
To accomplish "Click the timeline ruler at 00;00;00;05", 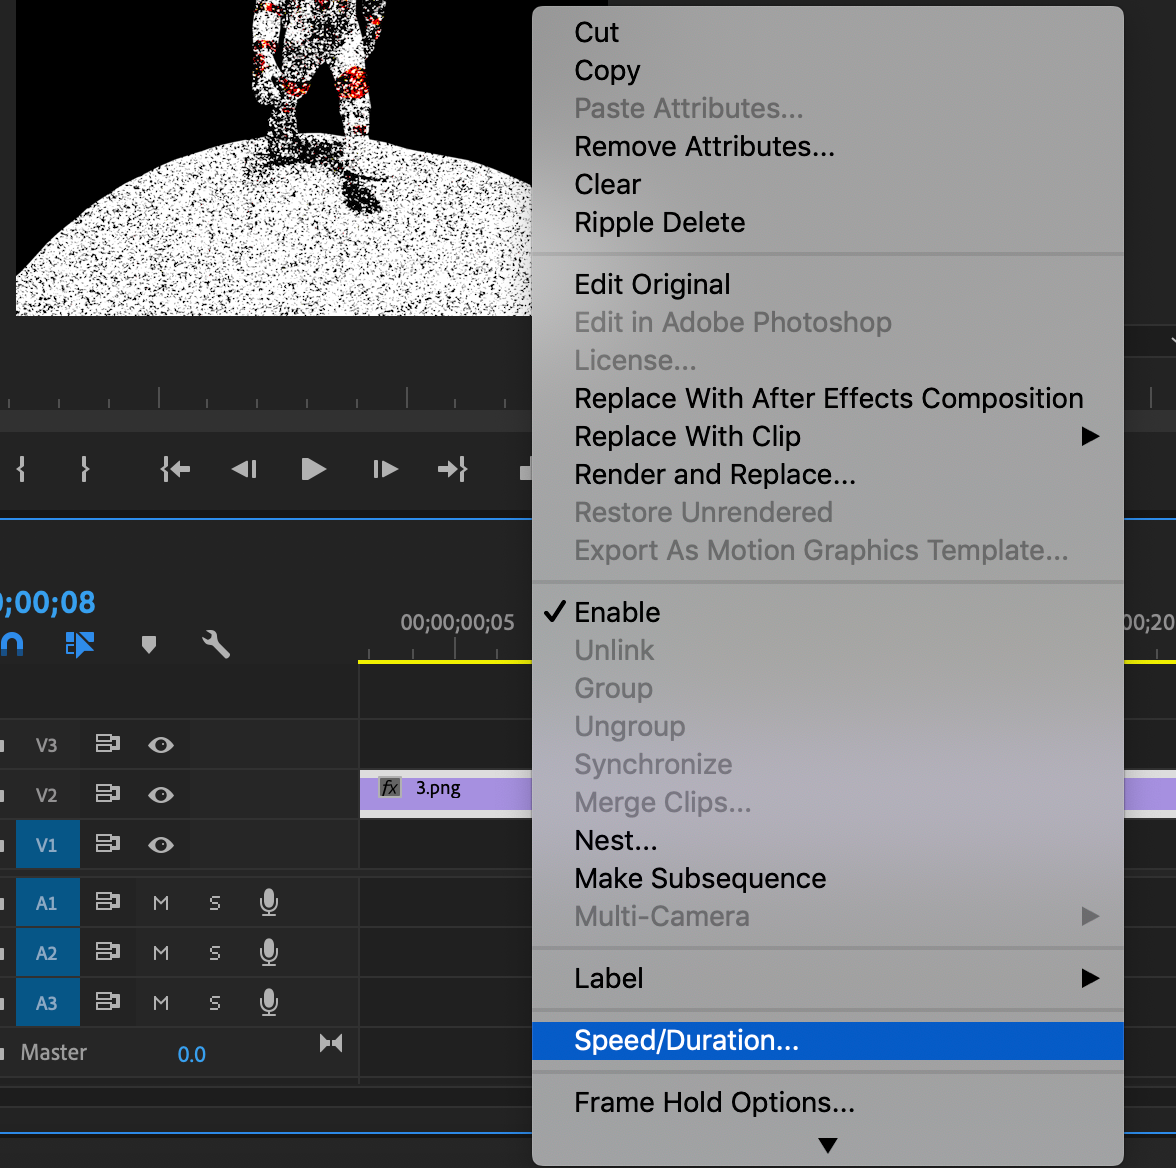I will click(x=457, y=623).
